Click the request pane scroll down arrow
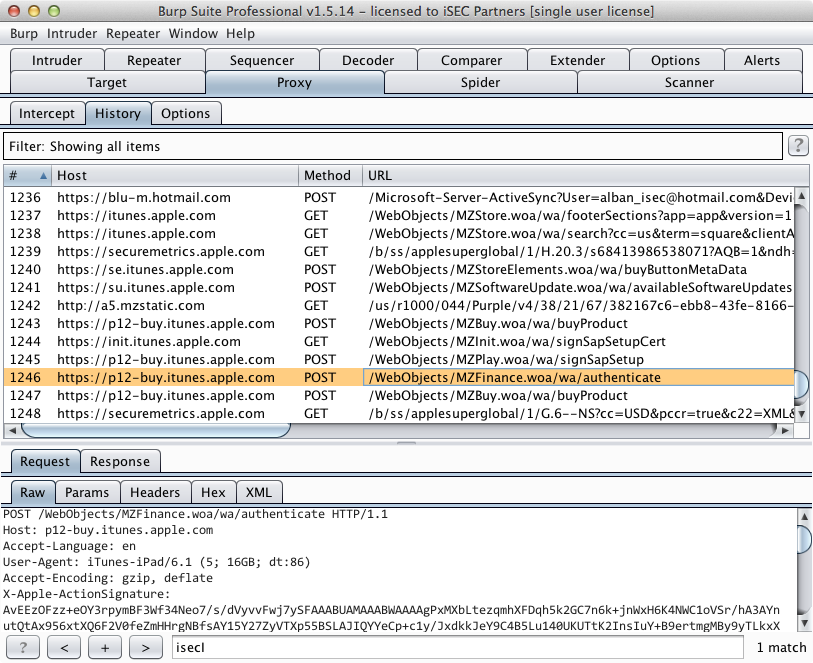This screenshot has height=663, width=813. point(804,623)
